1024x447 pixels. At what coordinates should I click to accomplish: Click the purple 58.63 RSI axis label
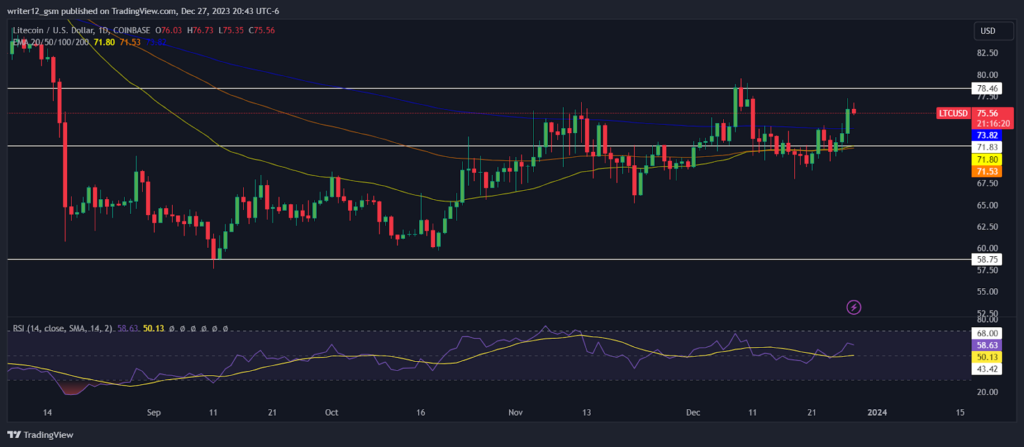coord(985,344)
